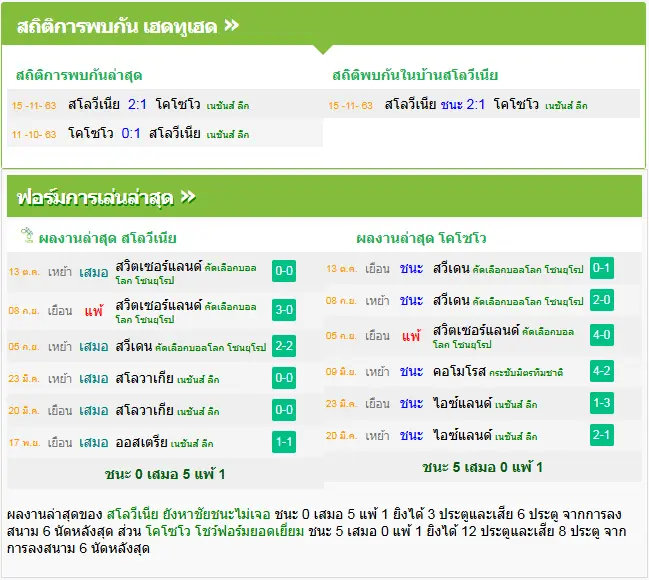Select the สถิติพบกันในบ้านสโลวีเนีย heading
This screenshot has height=580, width=649.
(x=415, y=75)
